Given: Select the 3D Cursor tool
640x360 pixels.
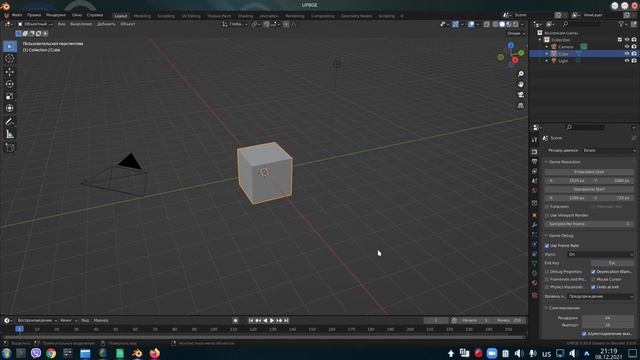Looking at the screenshot, I should [10, 59].
